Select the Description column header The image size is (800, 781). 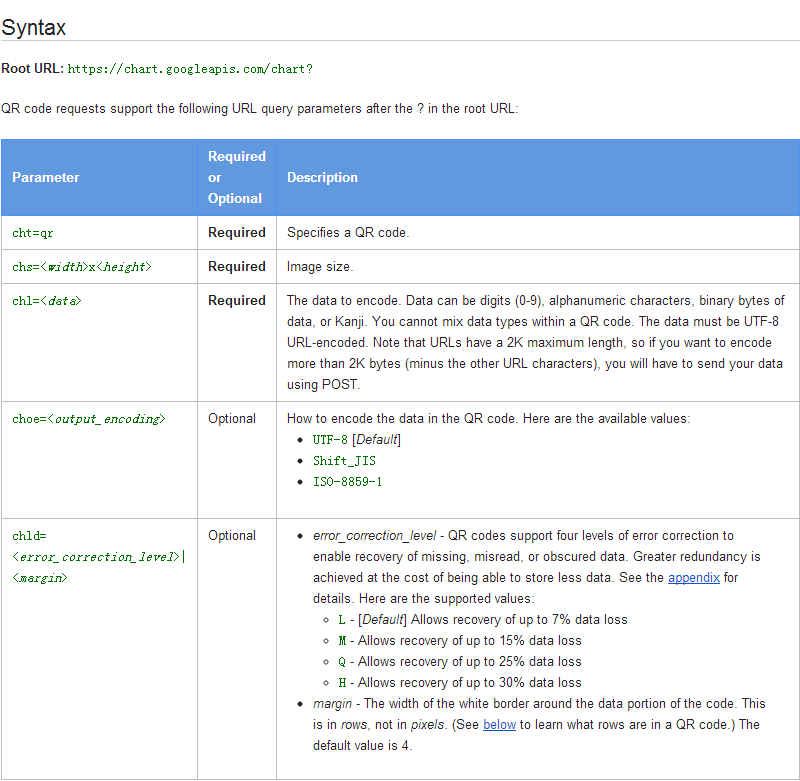pyautogui.click(x=322, y=177)
